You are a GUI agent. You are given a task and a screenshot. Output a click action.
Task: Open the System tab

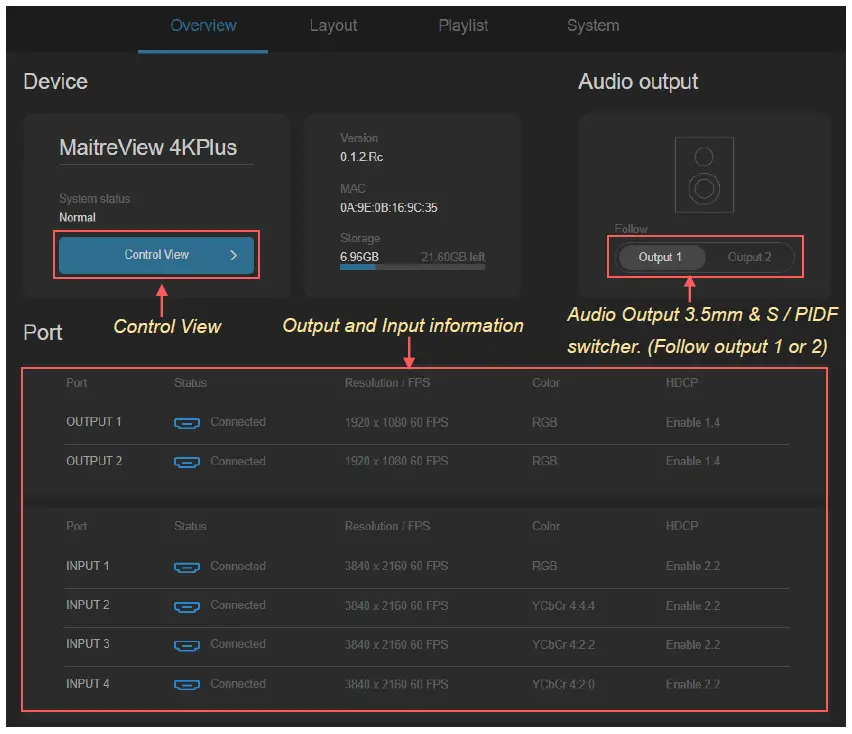(592, 26)
